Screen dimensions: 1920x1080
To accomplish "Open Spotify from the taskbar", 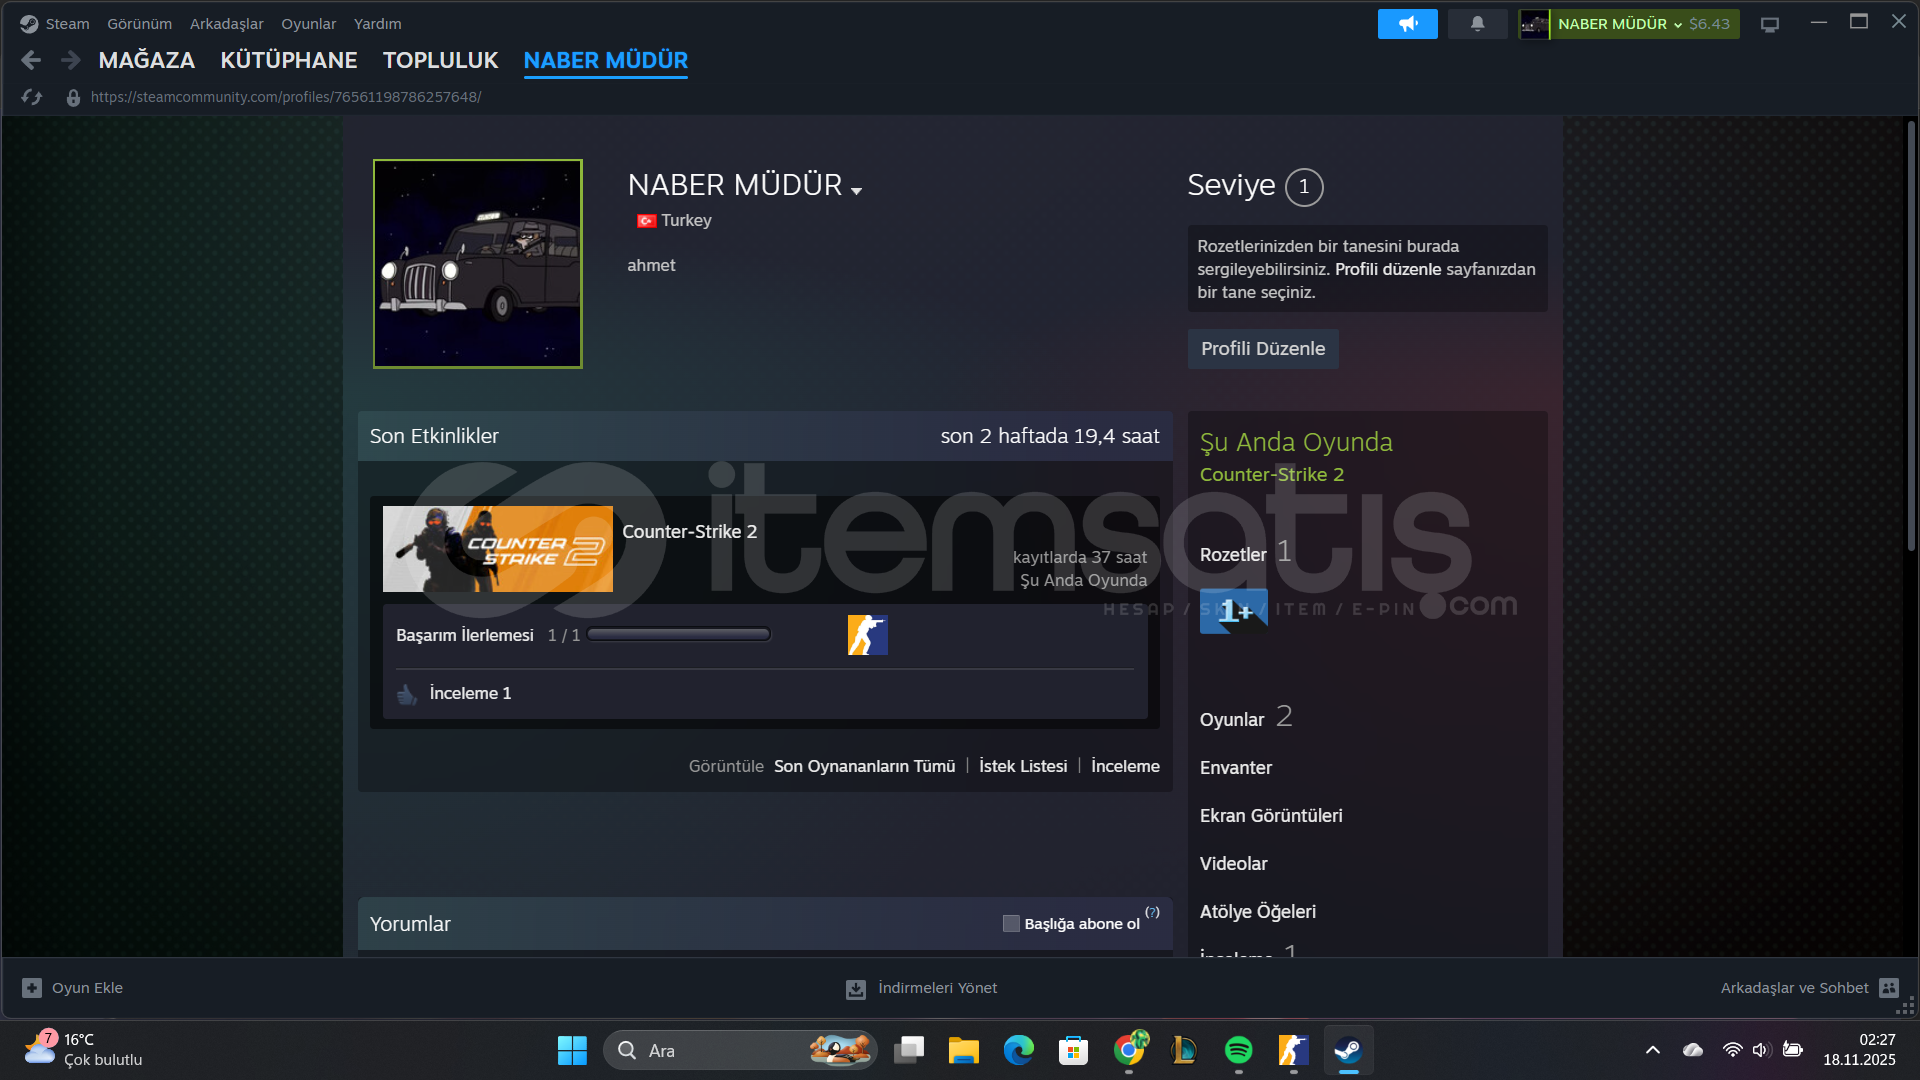I will [x=1238, y=1050].
